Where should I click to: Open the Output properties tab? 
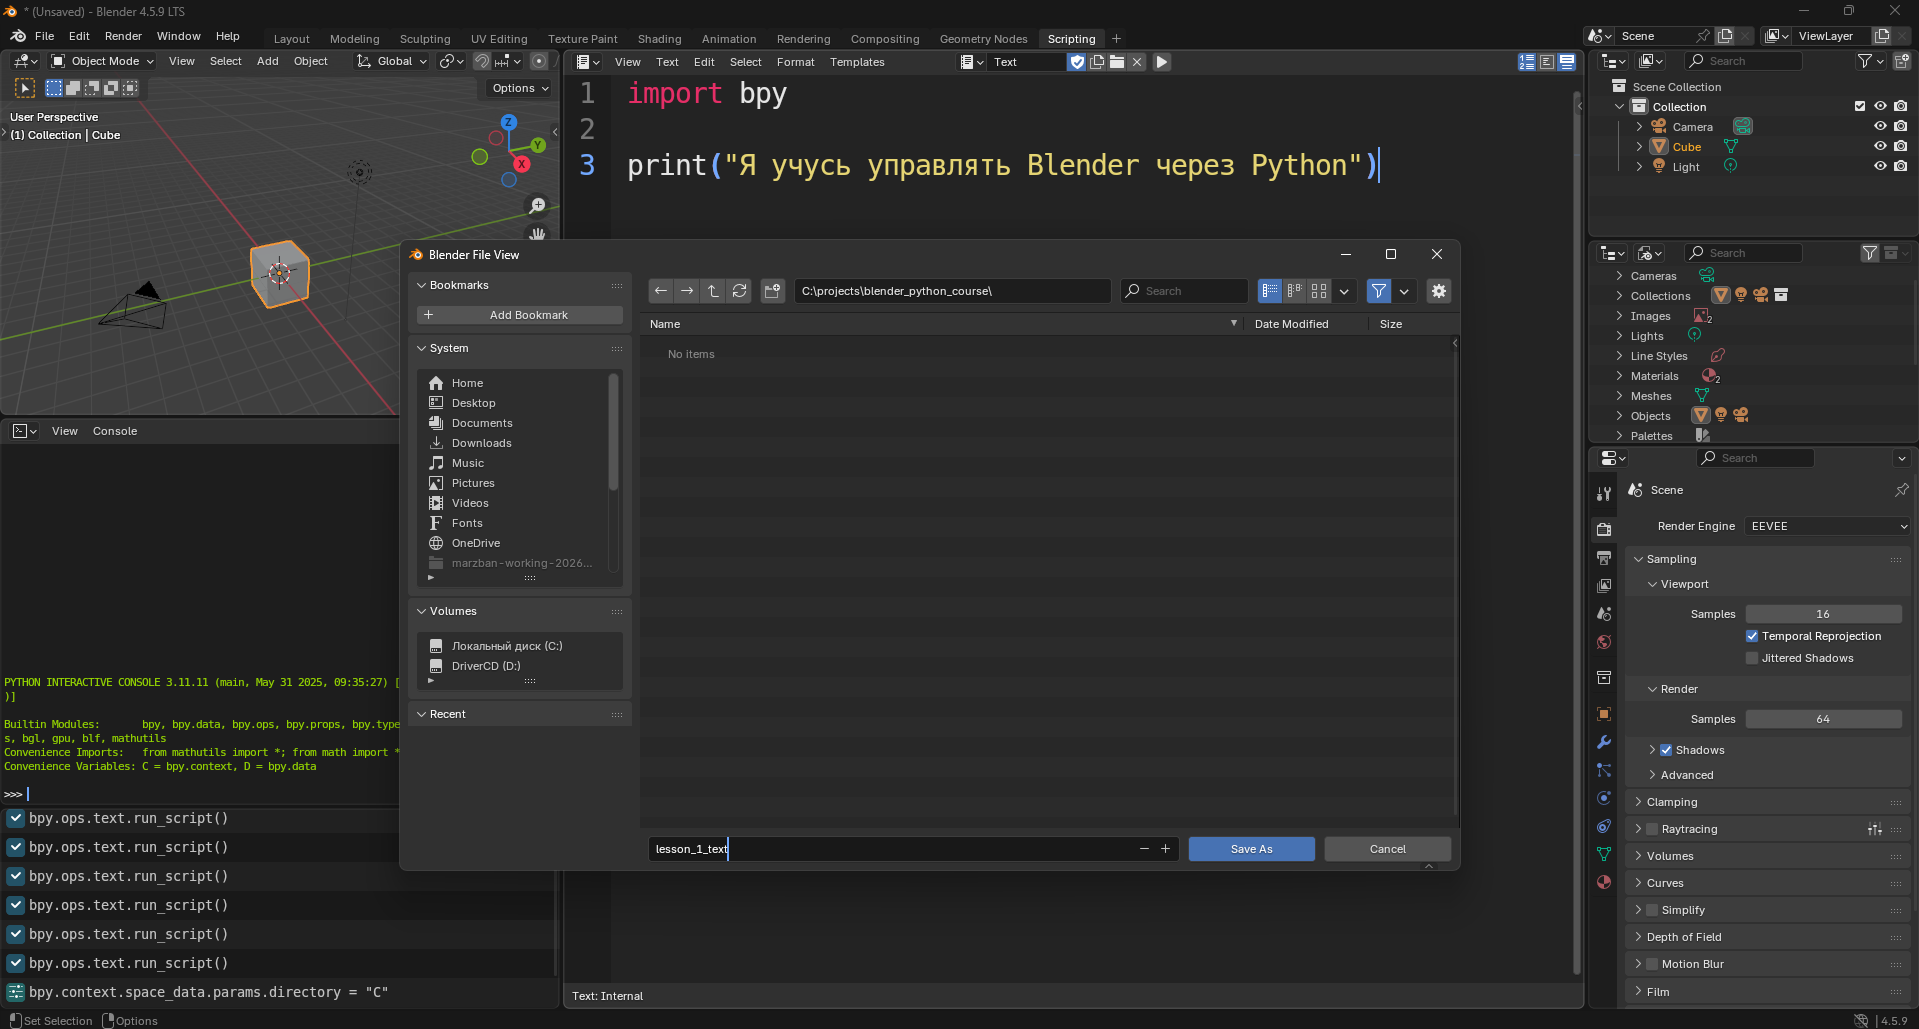[1604, 557]
